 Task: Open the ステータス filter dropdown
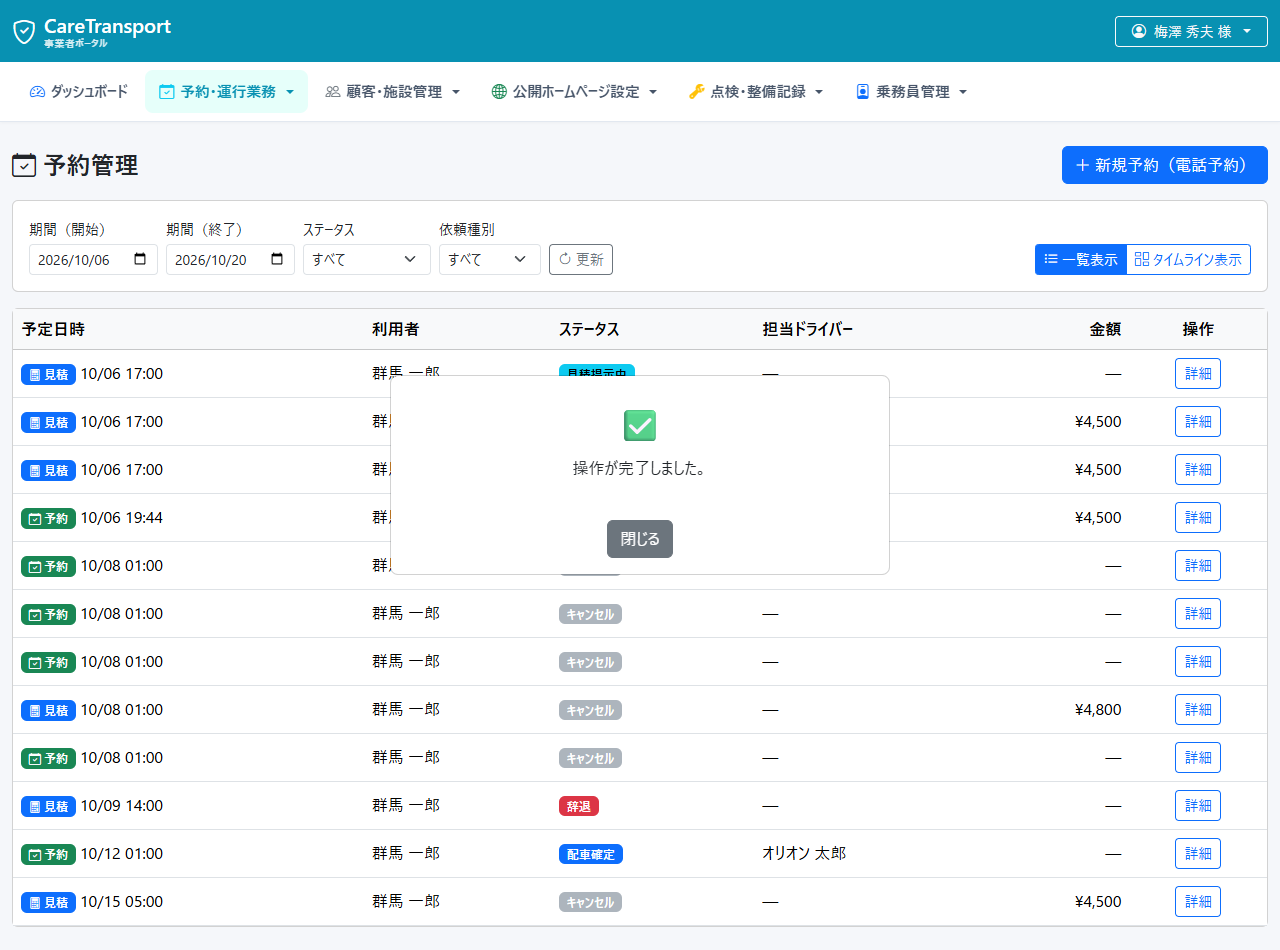pos(367,259)
